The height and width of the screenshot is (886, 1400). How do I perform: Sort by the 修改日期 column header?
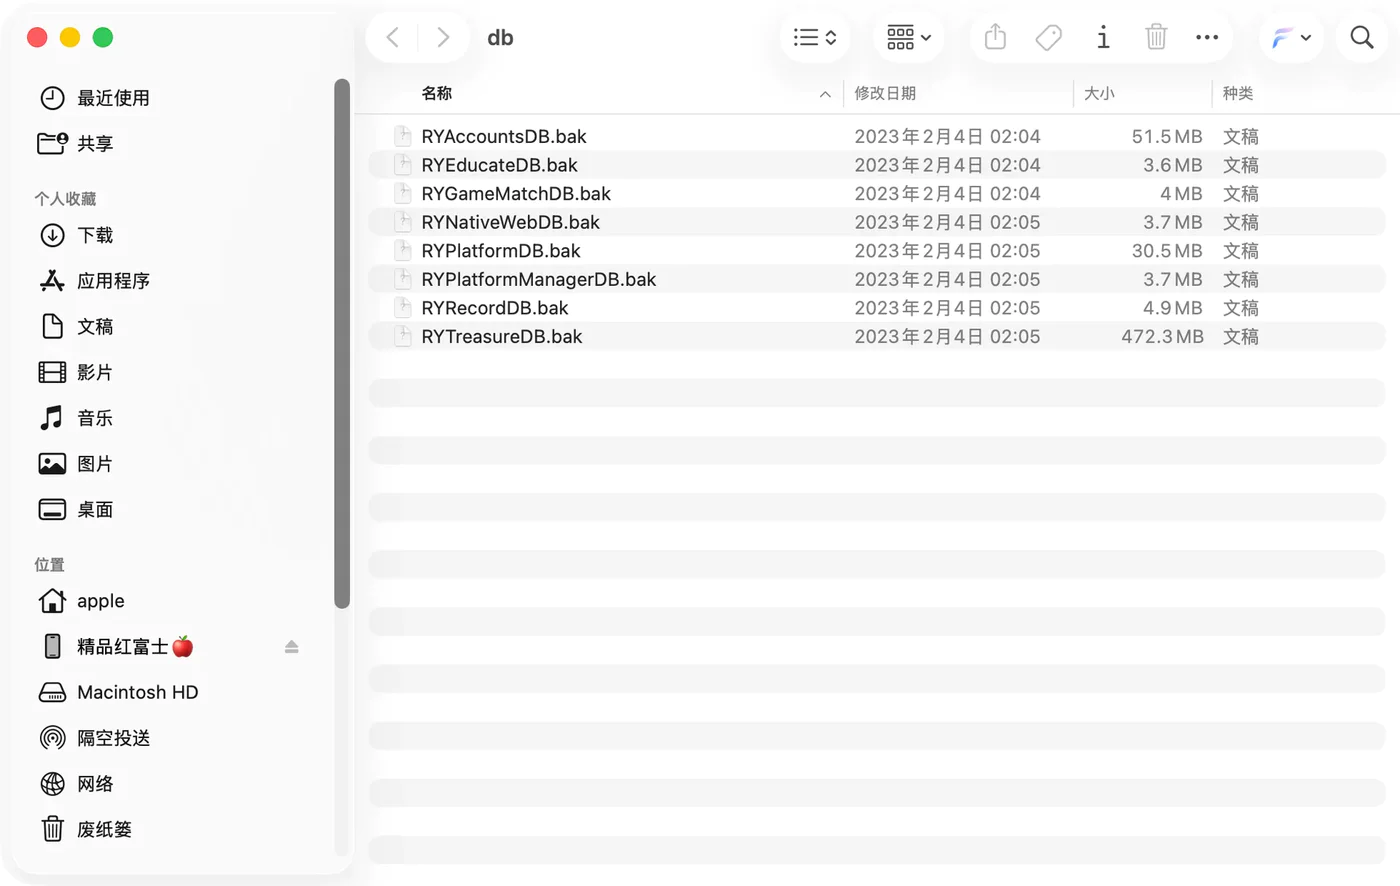885,93
